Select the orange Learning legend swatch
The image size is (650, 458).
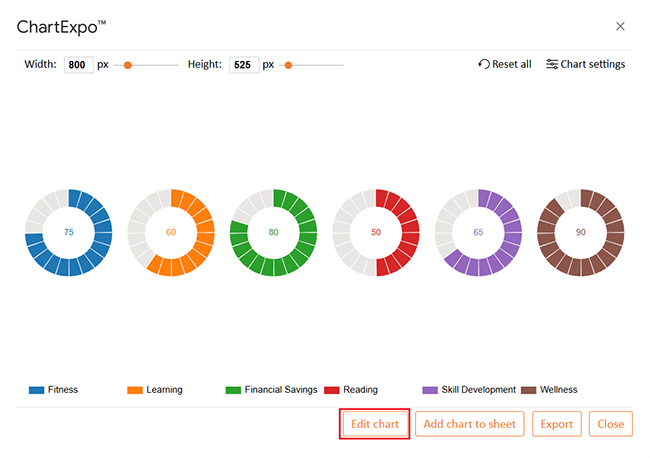click(x=135, y=390)
